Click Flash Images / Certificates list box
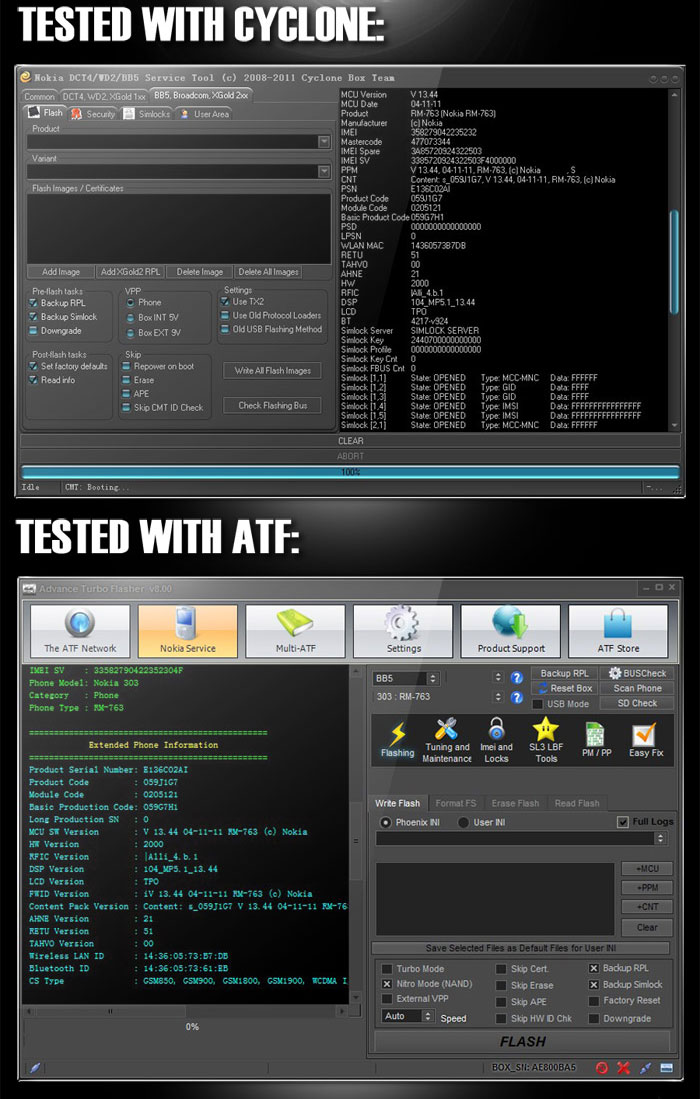This screenshot has width=700, height=1099. (x=179, y=228)
